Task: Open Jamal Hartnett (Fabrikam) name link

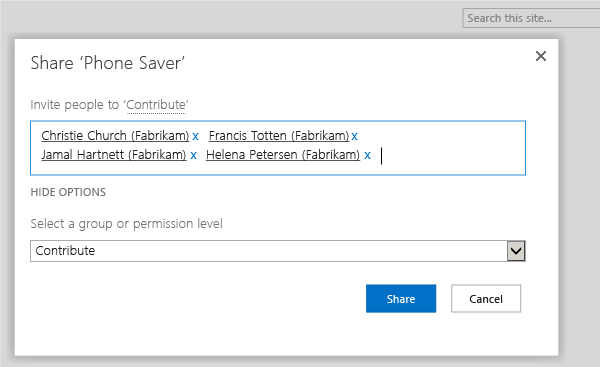Action: (x=114, y=155)
